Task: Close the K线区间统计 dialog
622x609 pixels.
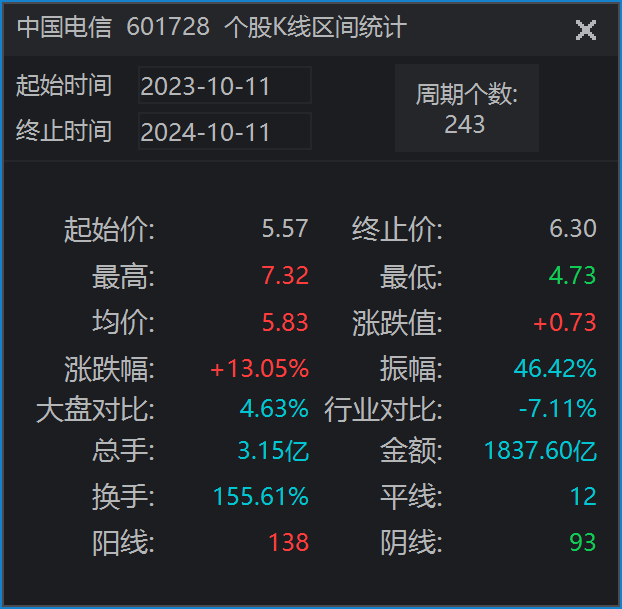Action: coord(586,30)
